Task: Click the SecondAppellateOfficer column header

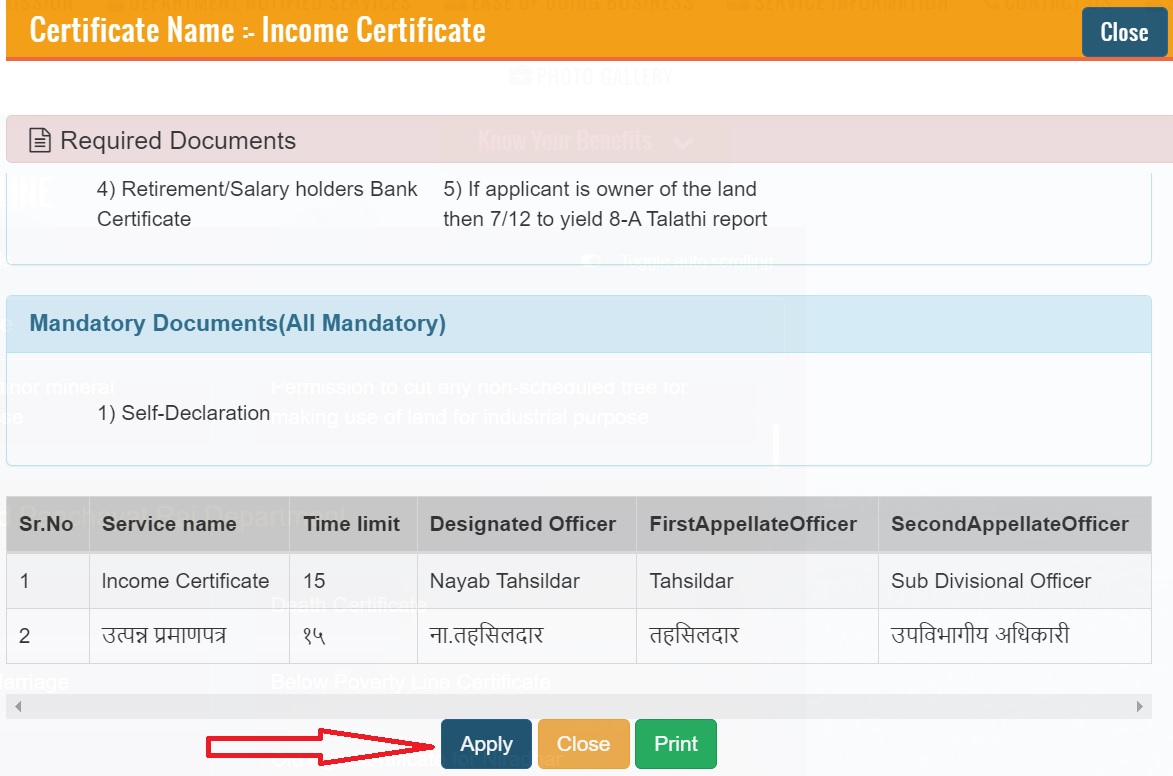Action: (x=1009, y=524)
